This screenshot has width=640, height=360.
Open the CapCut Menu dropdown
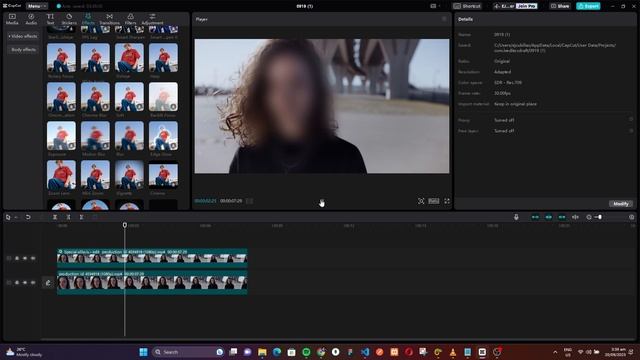36,6
